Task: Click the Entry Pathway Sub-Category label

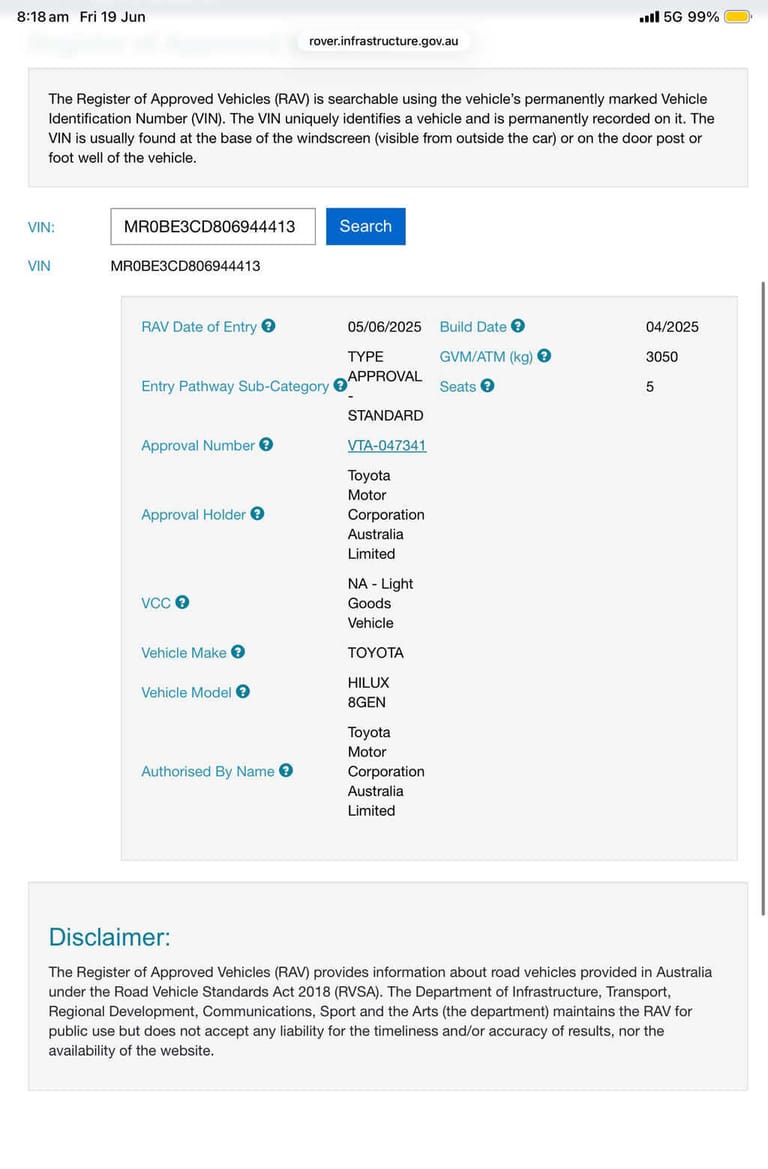Action: coord(235,386)
